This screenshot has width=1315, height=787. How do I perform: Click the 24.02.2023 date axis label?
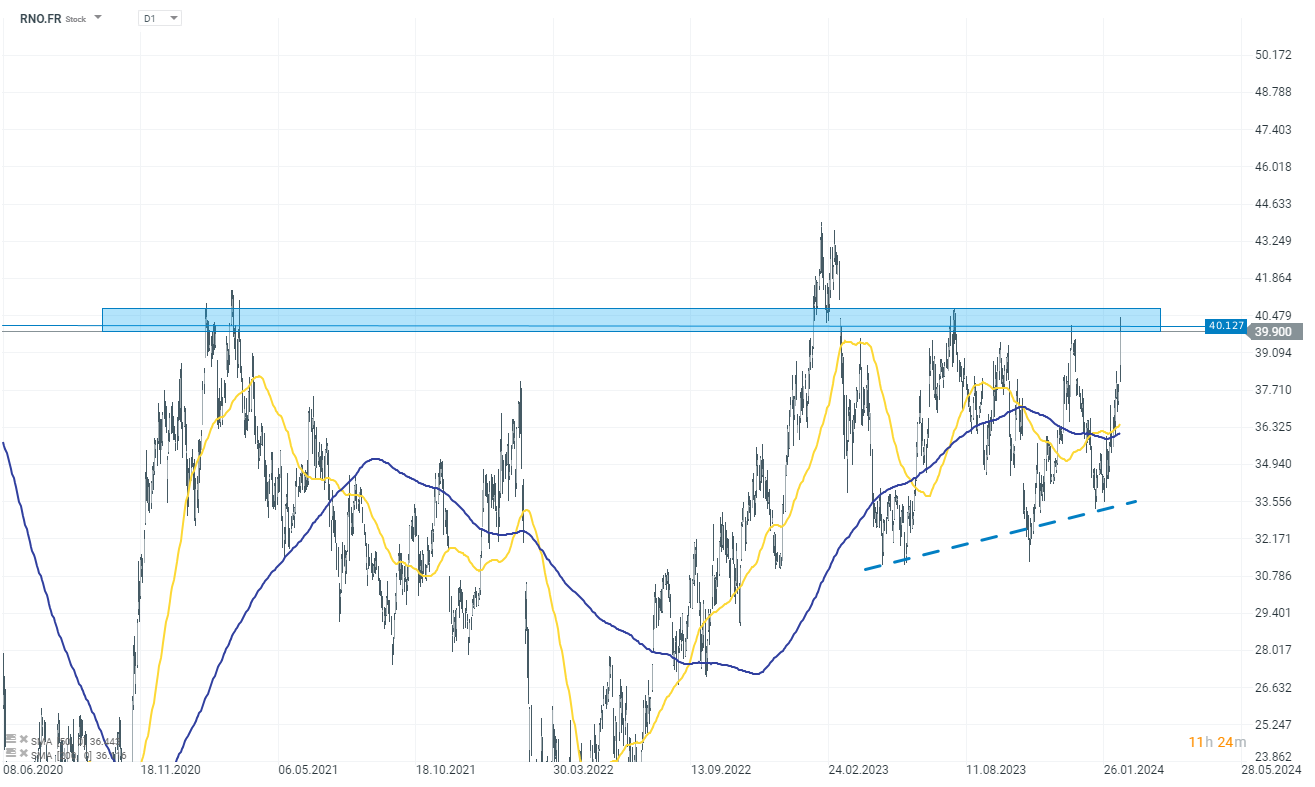(x=859, y=770)
